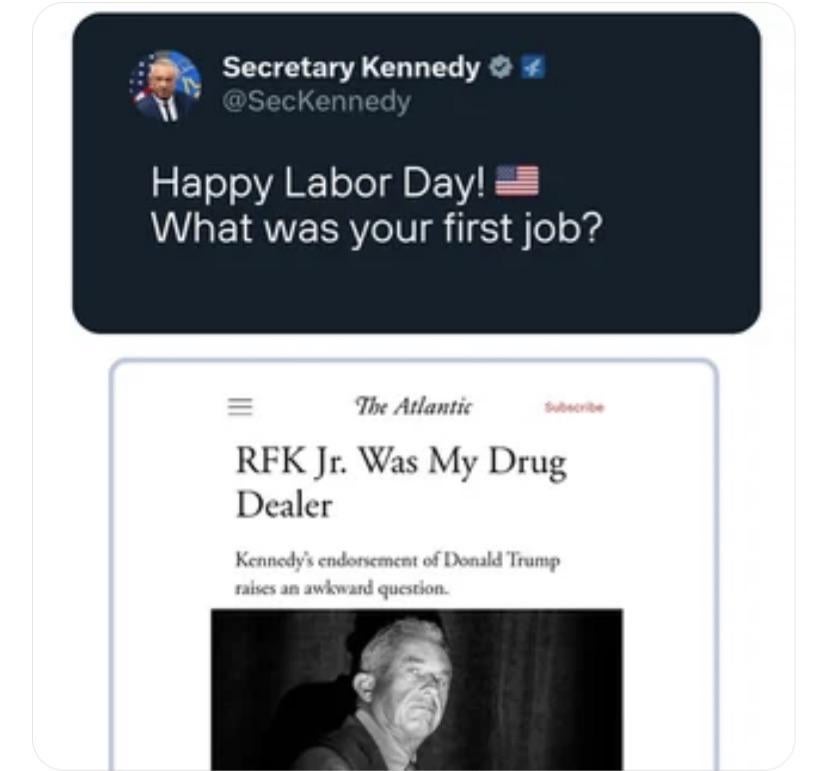Open the @SecKennedy handle
The width and height of the screenshot is (824, 771).
[x=316, y=102]
